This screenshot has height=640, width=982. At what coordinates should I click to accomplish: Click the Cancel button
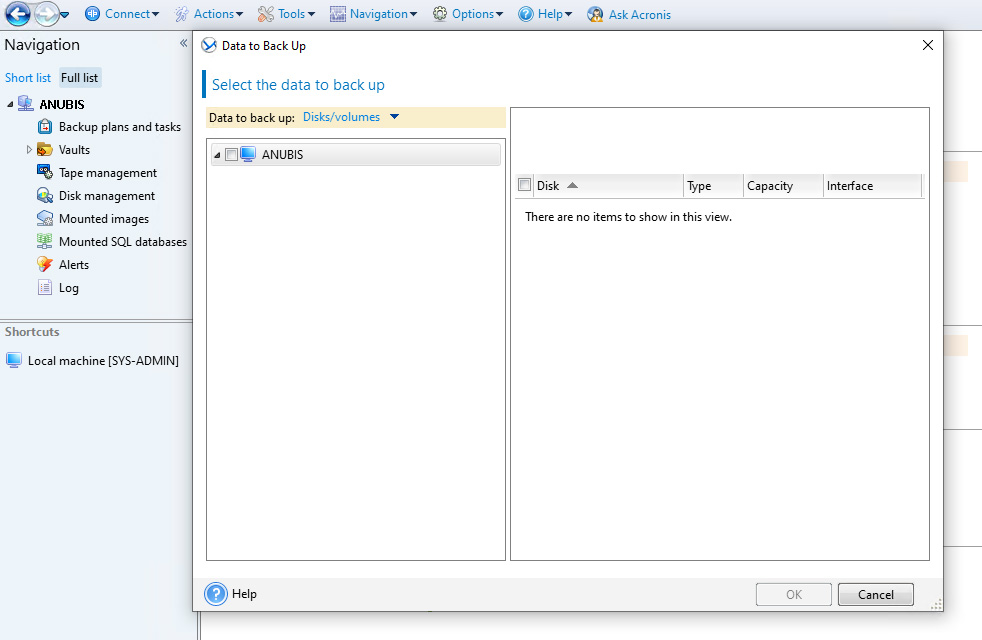pos(876,594)
